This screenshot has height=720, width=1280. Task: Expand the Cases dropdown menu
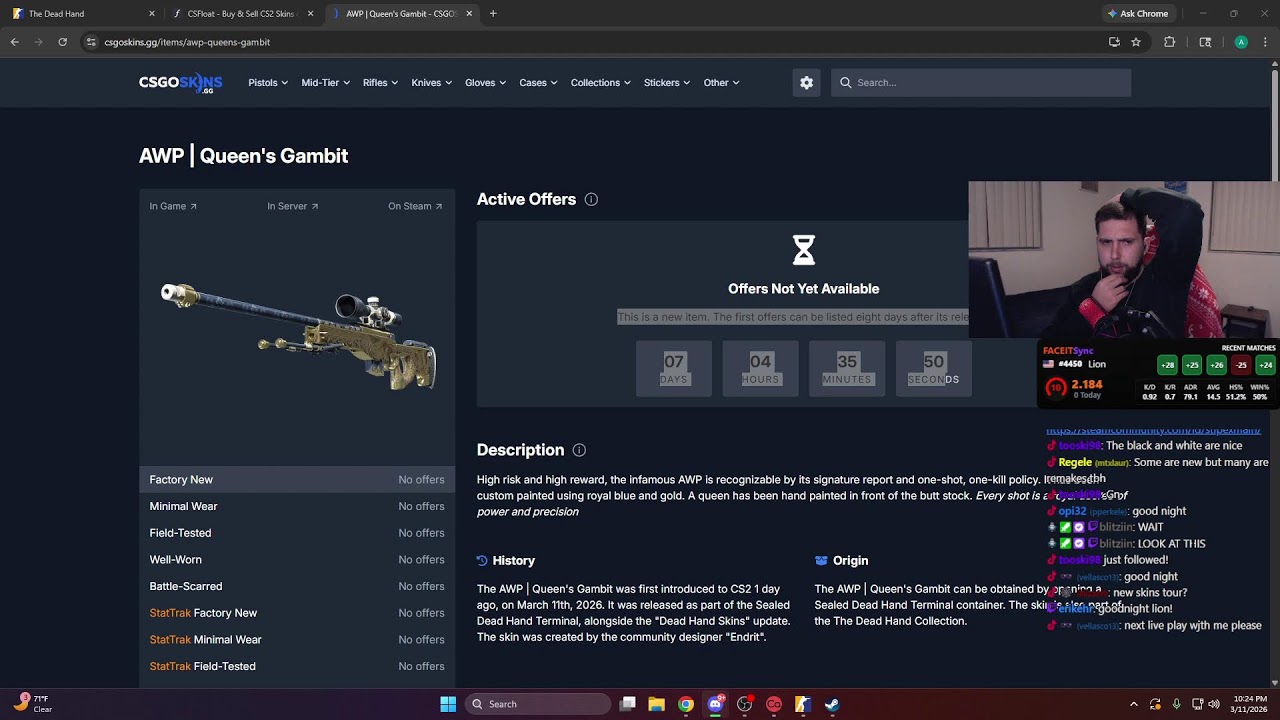point(538,83)
